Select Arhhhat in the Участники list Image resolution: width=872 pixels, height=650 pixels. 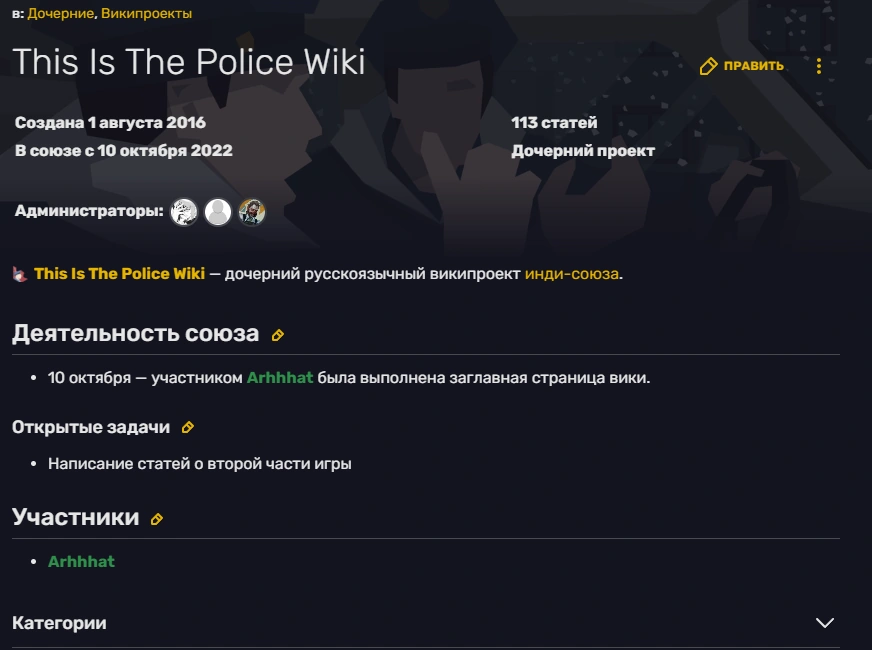[x=81, y=562]
